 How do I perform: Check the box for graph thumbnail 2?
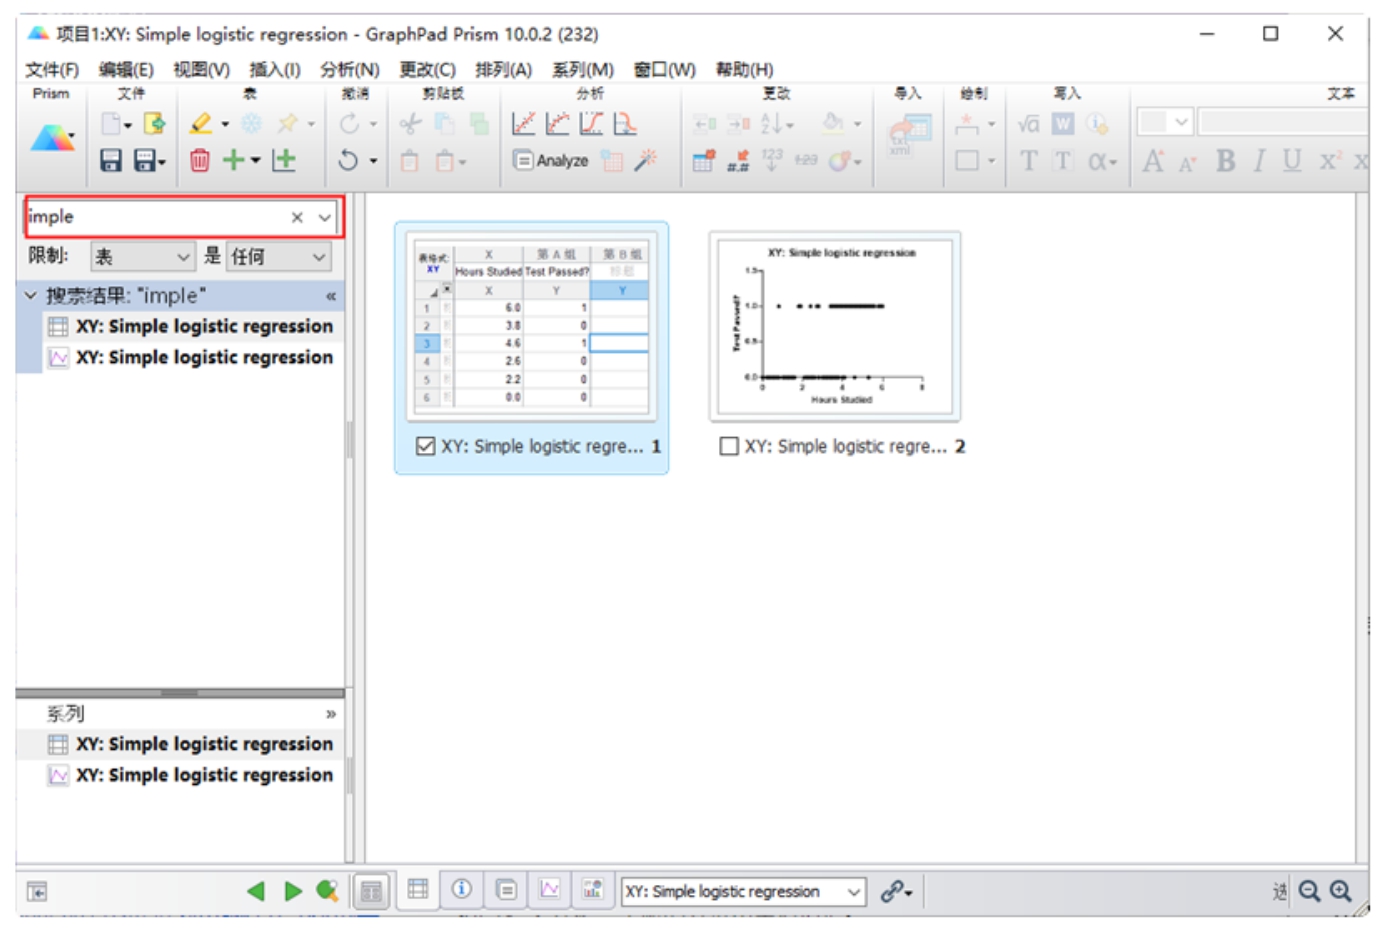[x=729, y=446]
